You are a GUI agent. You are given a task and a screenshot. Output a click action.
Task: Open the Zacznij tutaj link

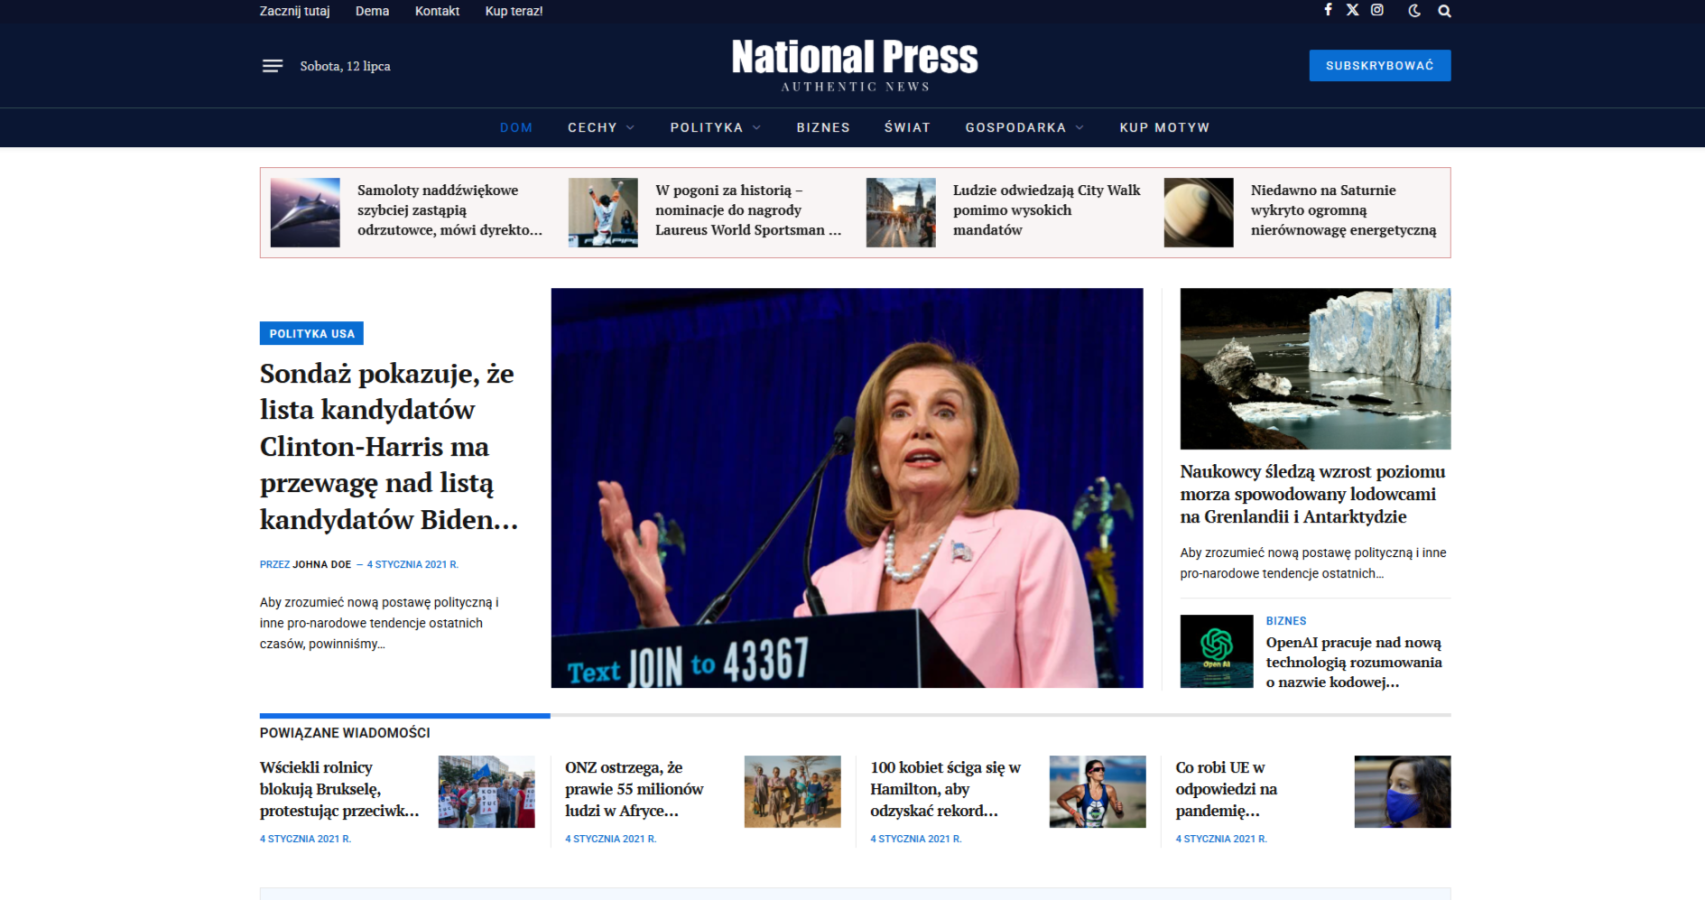pos(295,11)
